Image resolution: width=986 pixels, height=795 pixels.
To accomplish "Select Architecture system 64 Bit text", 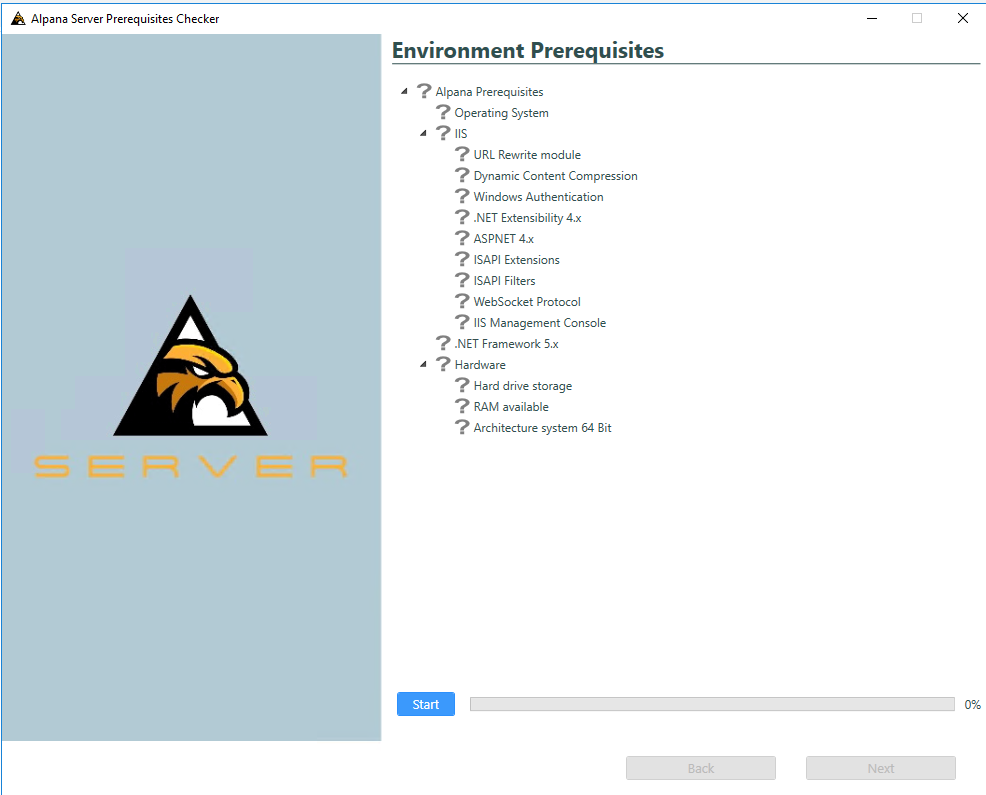I will (x=542, y=428).
